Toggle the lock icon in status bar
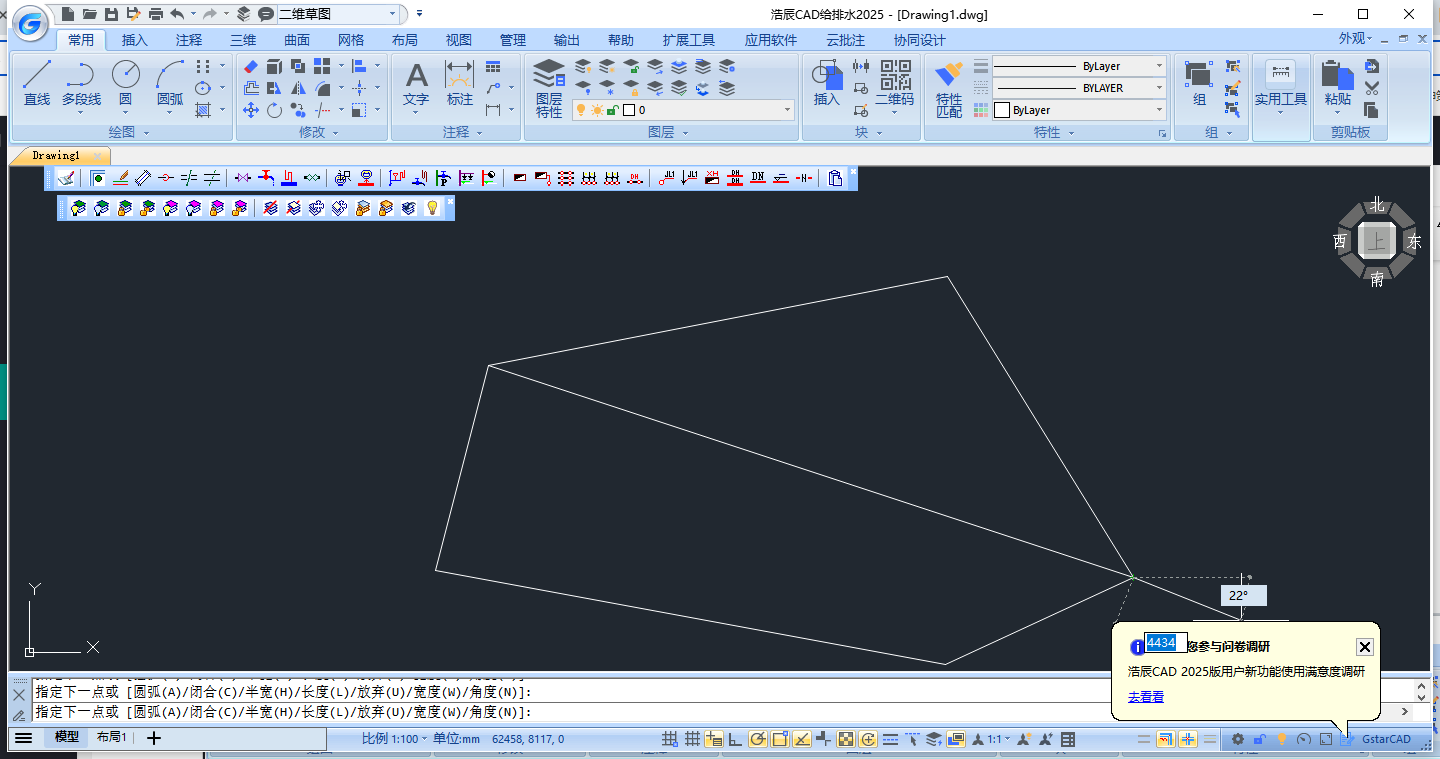Screen dimensions: 1440x759 click(x=1260, y=739)
